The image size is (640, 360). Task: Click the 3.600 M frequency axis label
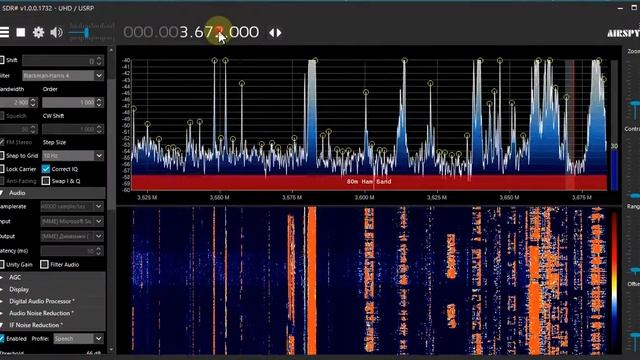(x=364, y=198)
